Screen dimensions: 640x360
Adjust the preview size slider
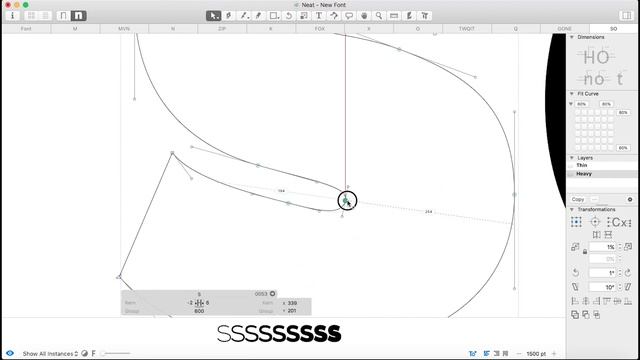tap(116, 353)
